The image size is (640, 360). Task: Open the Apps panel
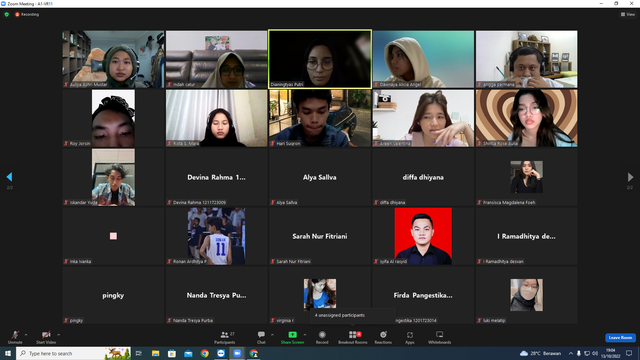410,337
